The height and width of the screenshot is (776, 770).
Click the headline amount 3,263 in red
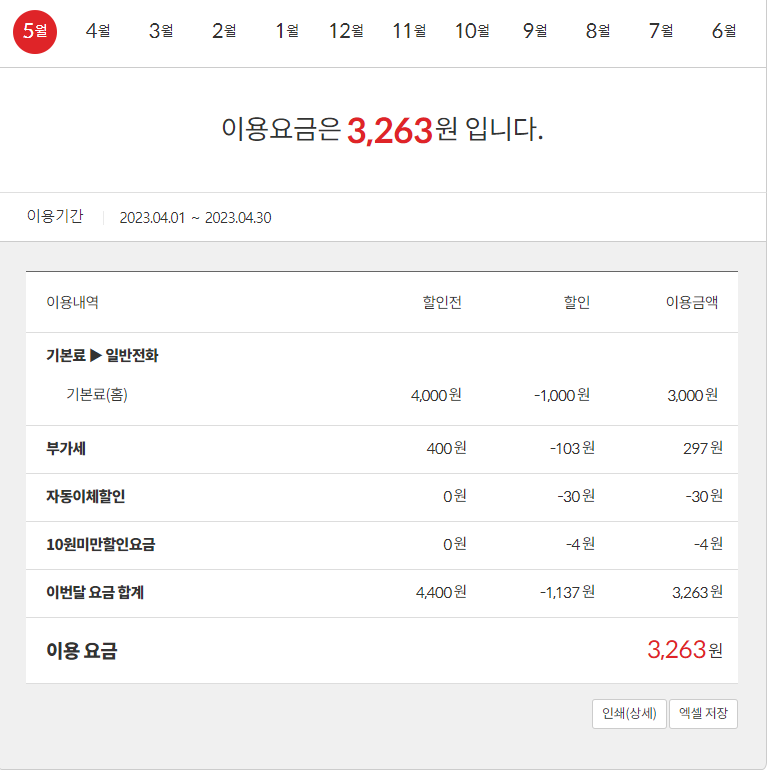click(390, 131)
